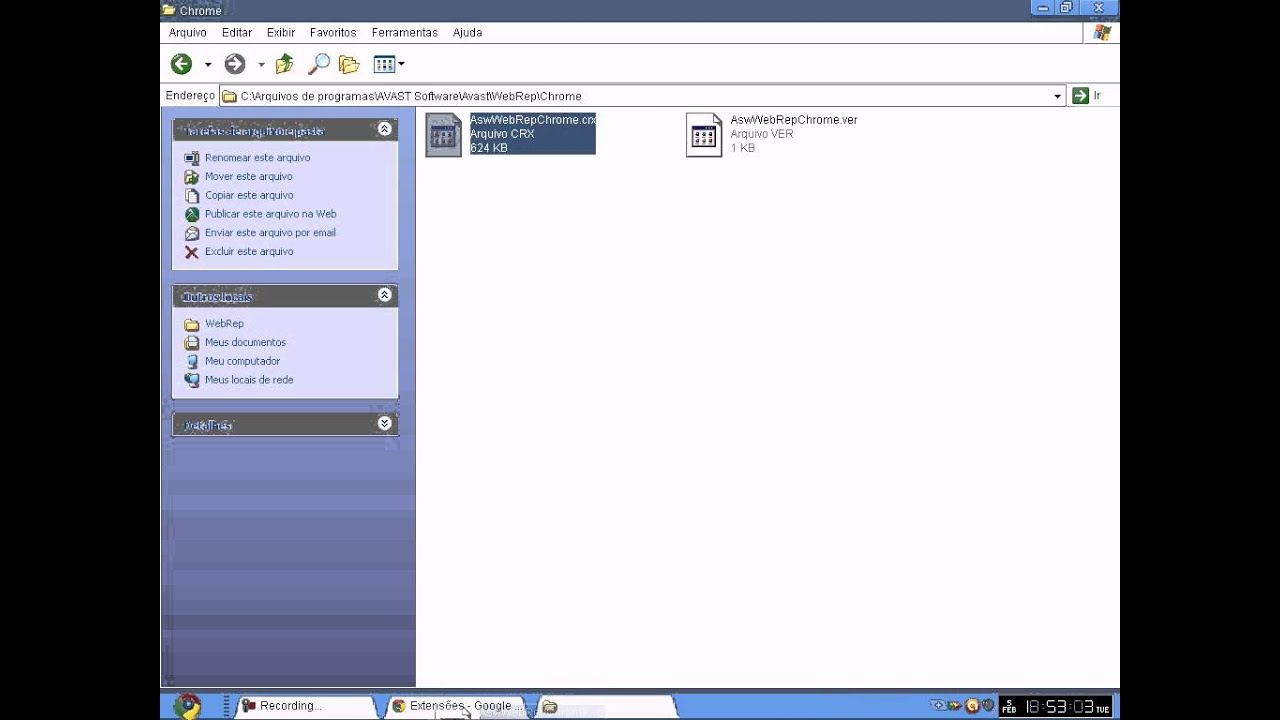
Task: Click the Chrome folder title bar icon
Action: coord(168,10)
